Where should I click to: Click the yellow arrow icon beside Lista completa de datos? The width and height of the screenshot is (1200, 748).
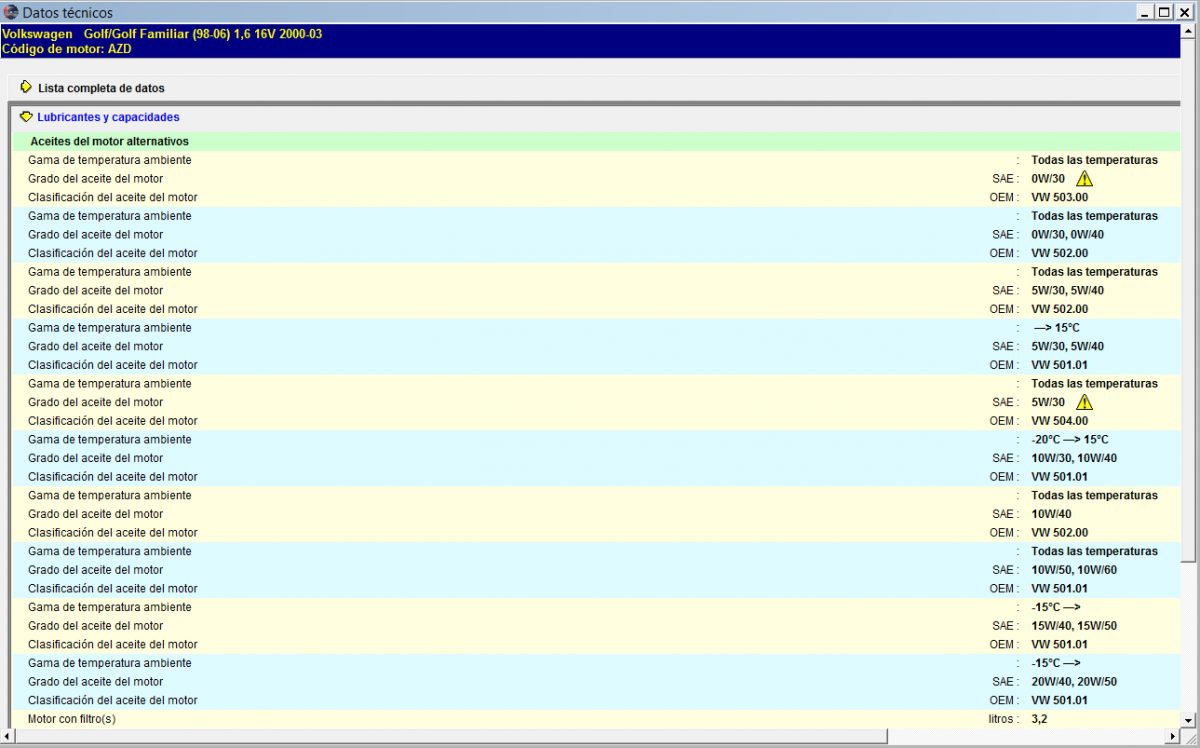click(x=26, y=87)
